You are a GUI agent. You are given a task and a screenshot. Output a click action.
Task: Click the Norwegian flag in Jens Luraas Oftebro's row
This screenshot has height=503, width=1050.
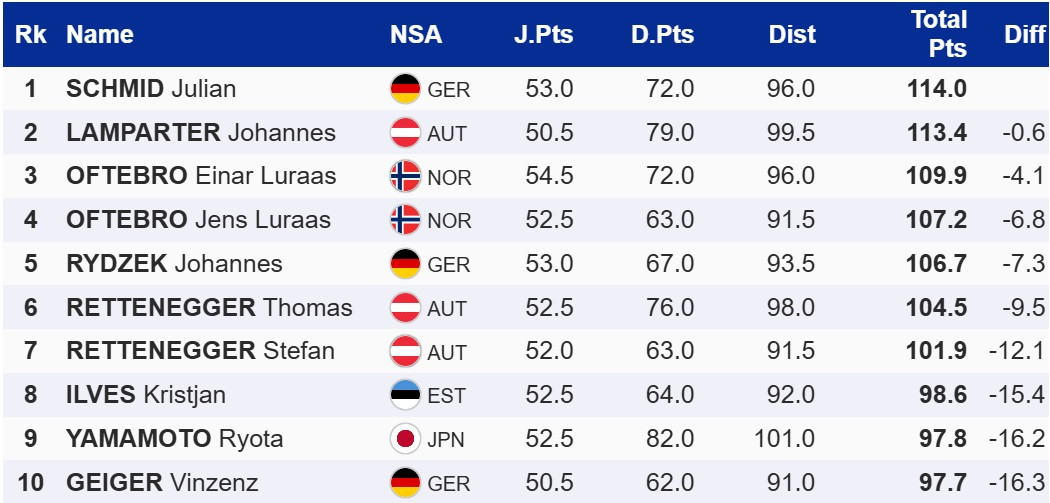[405, 220]
